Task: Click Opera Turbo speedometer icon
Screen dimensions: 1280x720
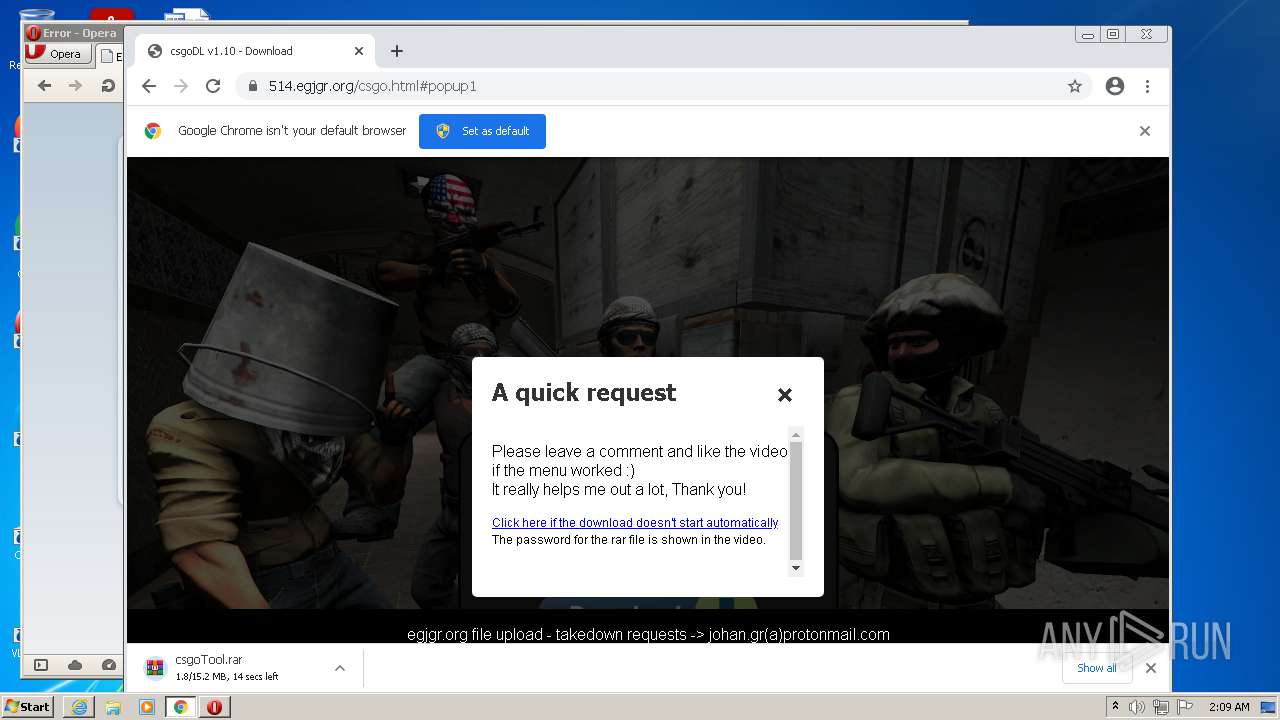Action: point(108,665)
